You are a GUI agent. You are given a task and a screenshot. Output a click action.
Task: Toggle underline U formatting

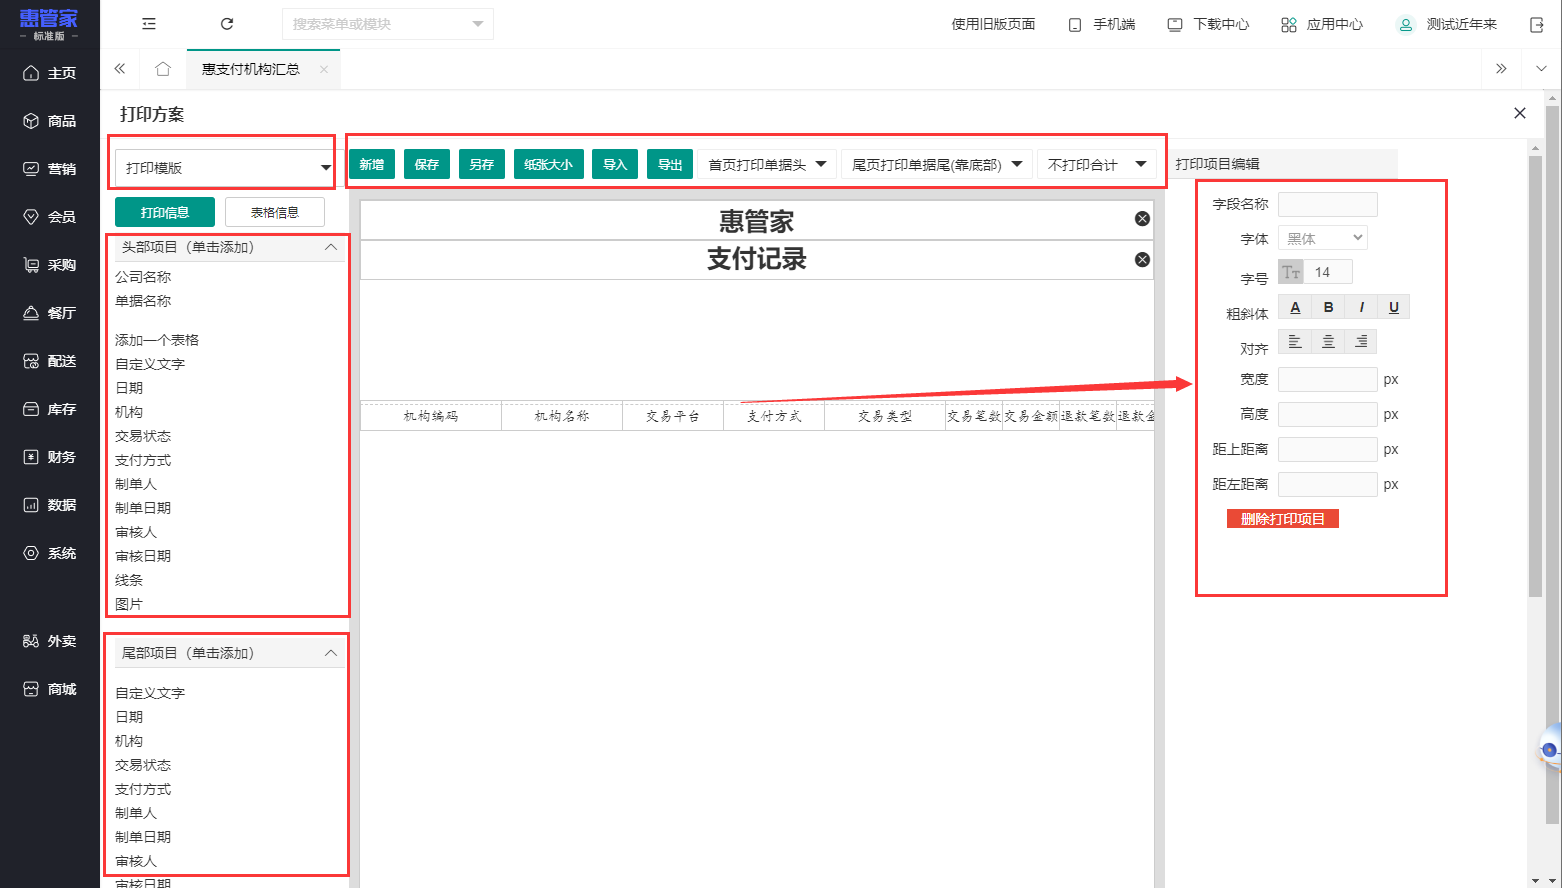(x=1394, y=307)
